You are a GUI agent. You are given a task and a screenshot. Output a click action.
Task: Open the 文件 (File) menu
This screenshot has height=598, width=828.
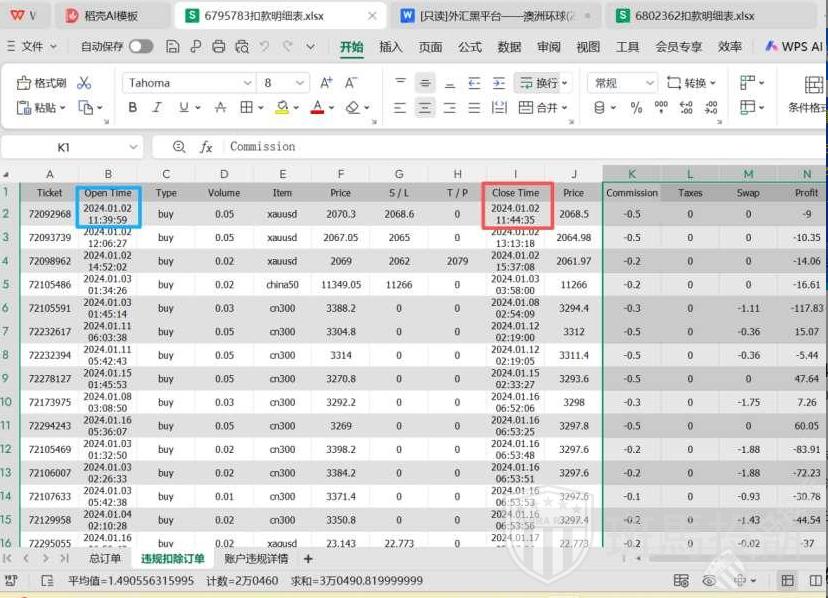pos(33,47)
